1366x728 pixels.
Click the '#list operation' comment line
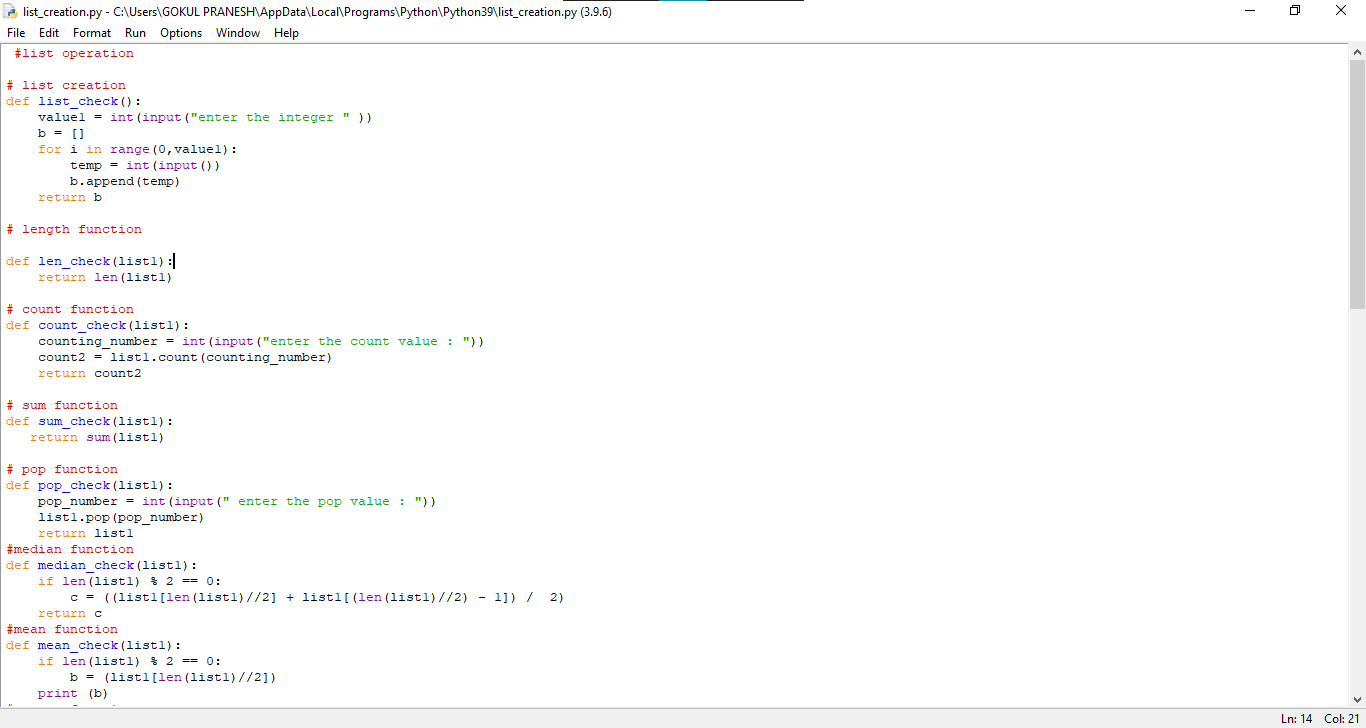[x=74, y=53]
